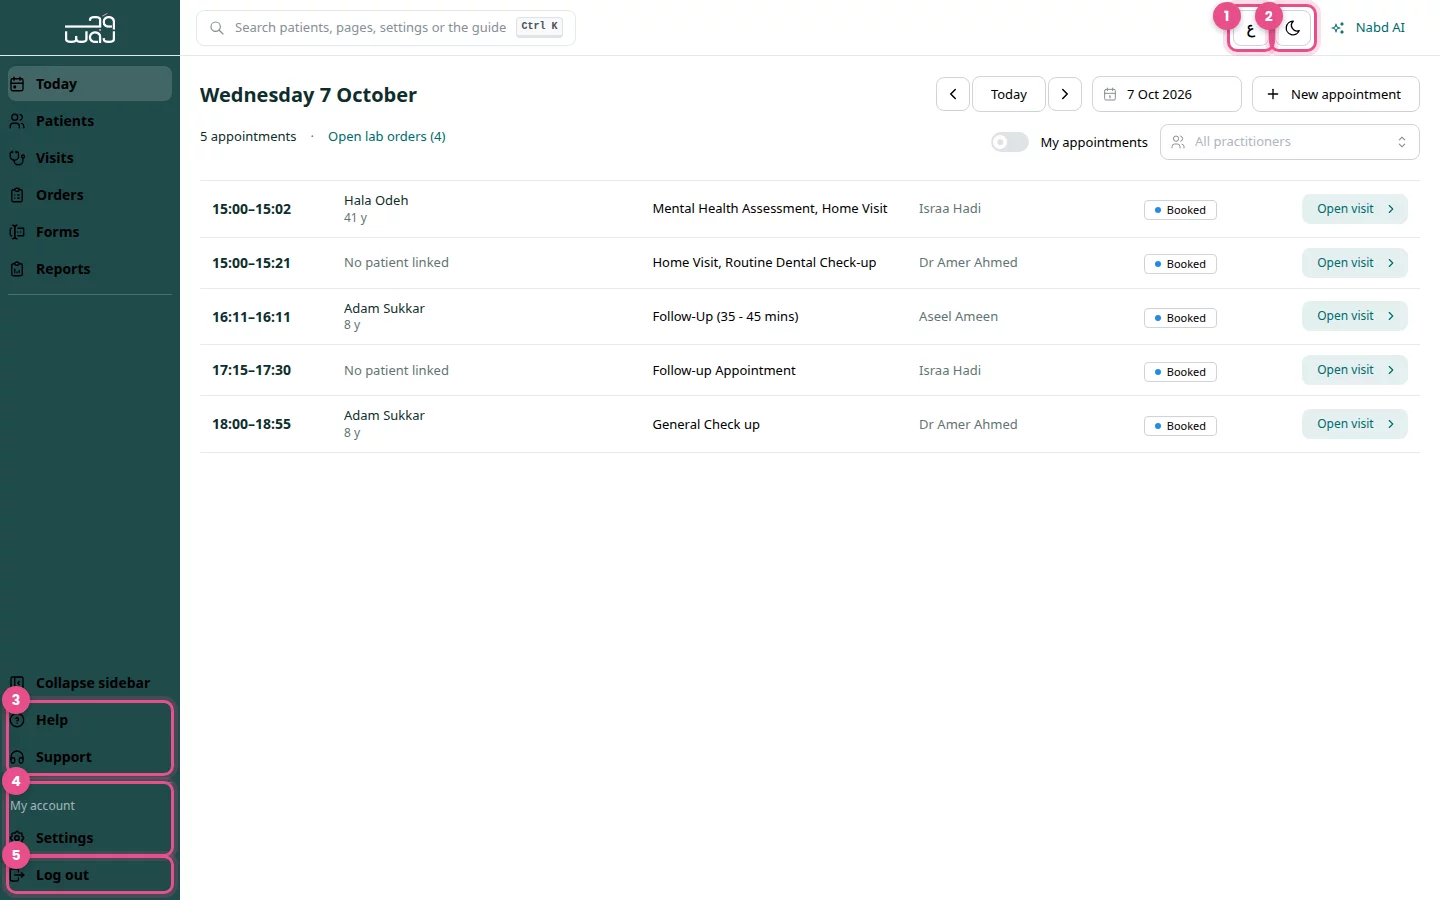The width and height of the screenshot is (1440, 900).
Task: Open Orders page in sidebar
Action: click(90, 195)
